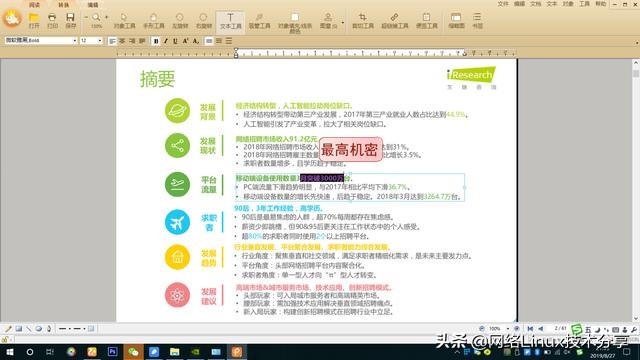Activate the Text tool (文本工具)
The image size is (640, 360).
pyautogui.click(x=230, y=21)
